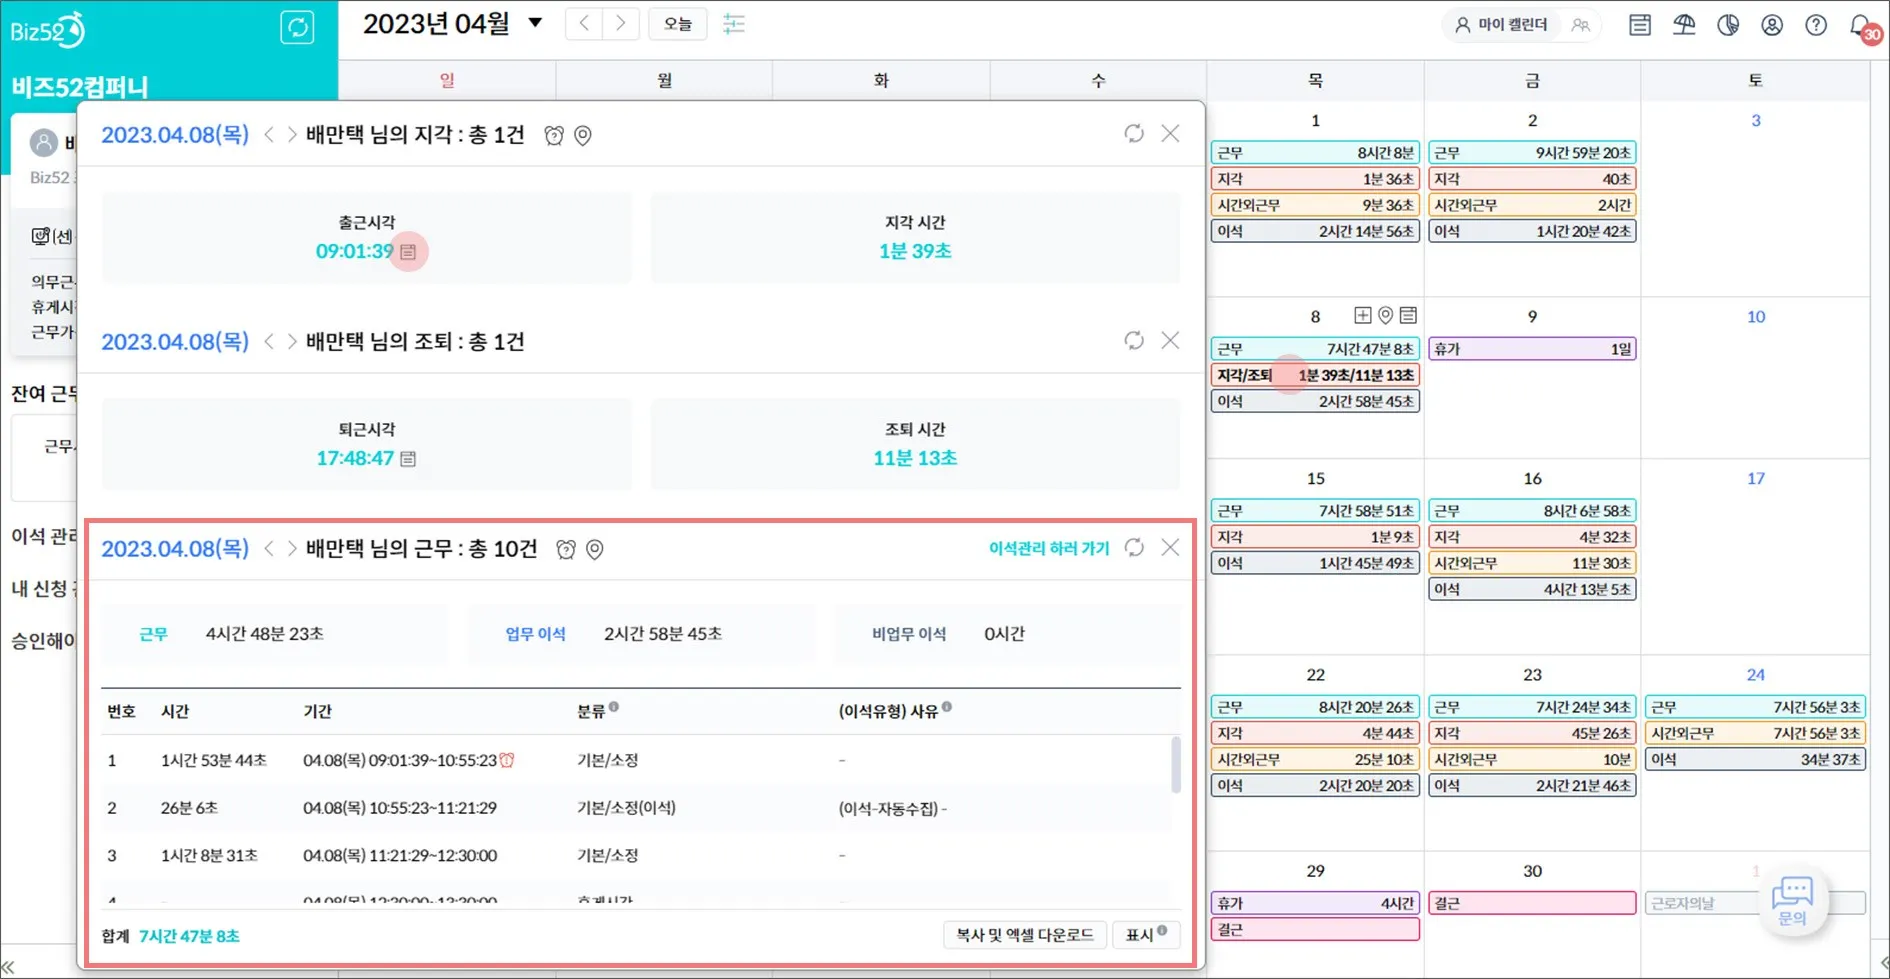Jump to today with the 오늘 button
This screenshot has width=1890, height=979.
coord(678,24)
